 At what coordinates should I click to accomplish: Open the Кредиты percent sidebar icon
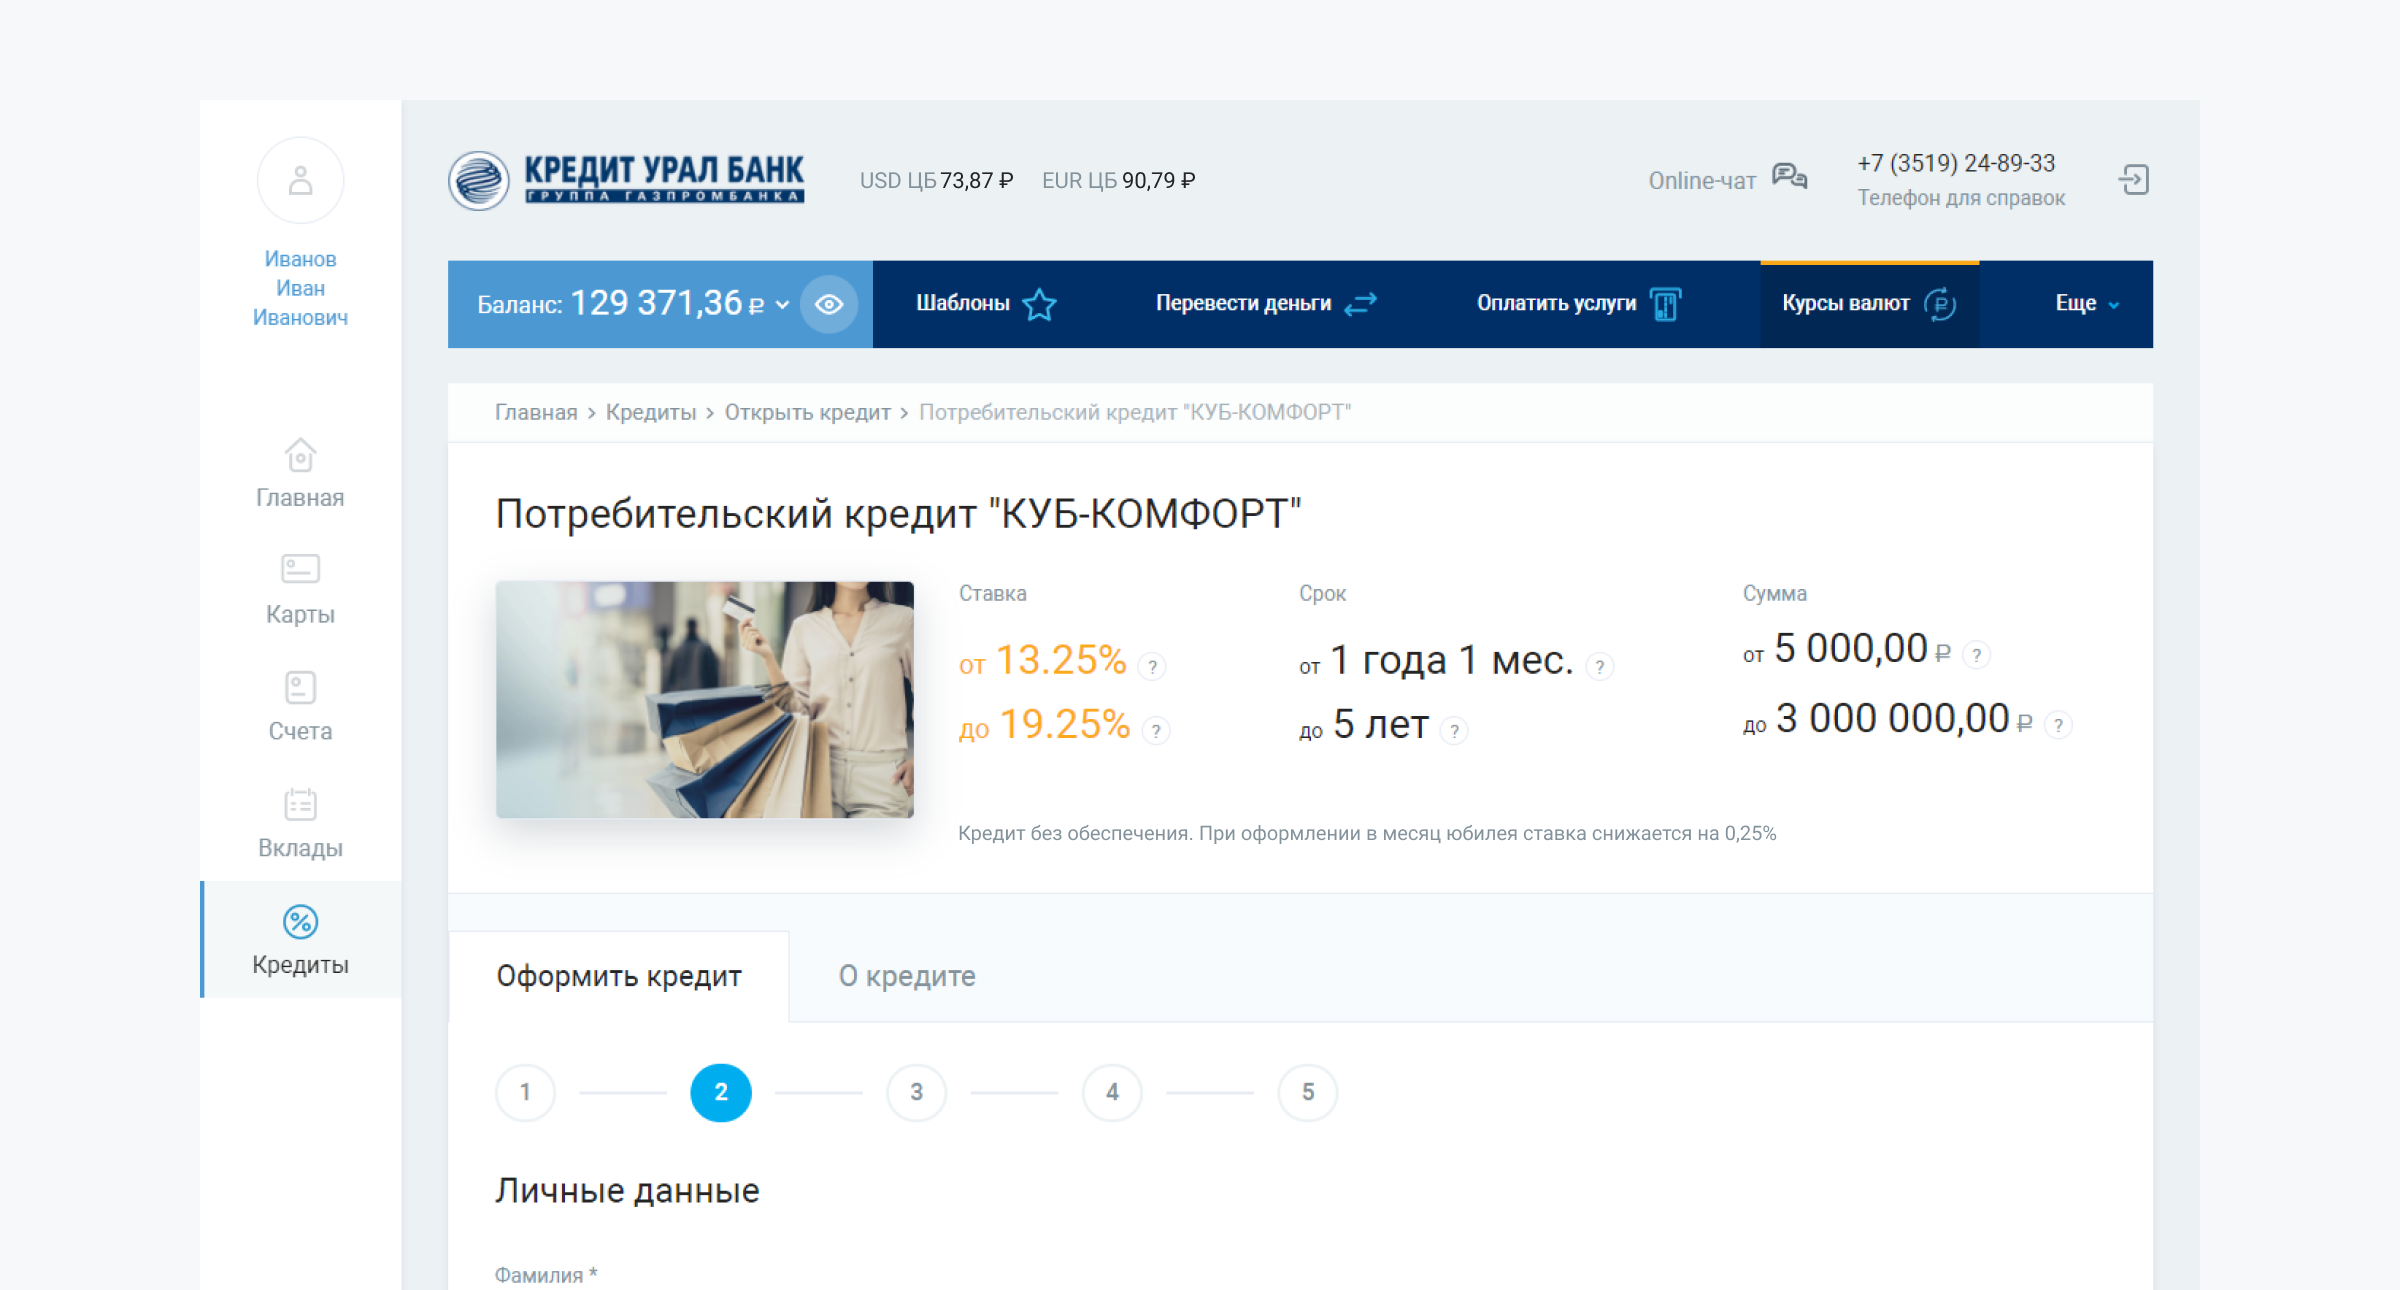[300, 922]
